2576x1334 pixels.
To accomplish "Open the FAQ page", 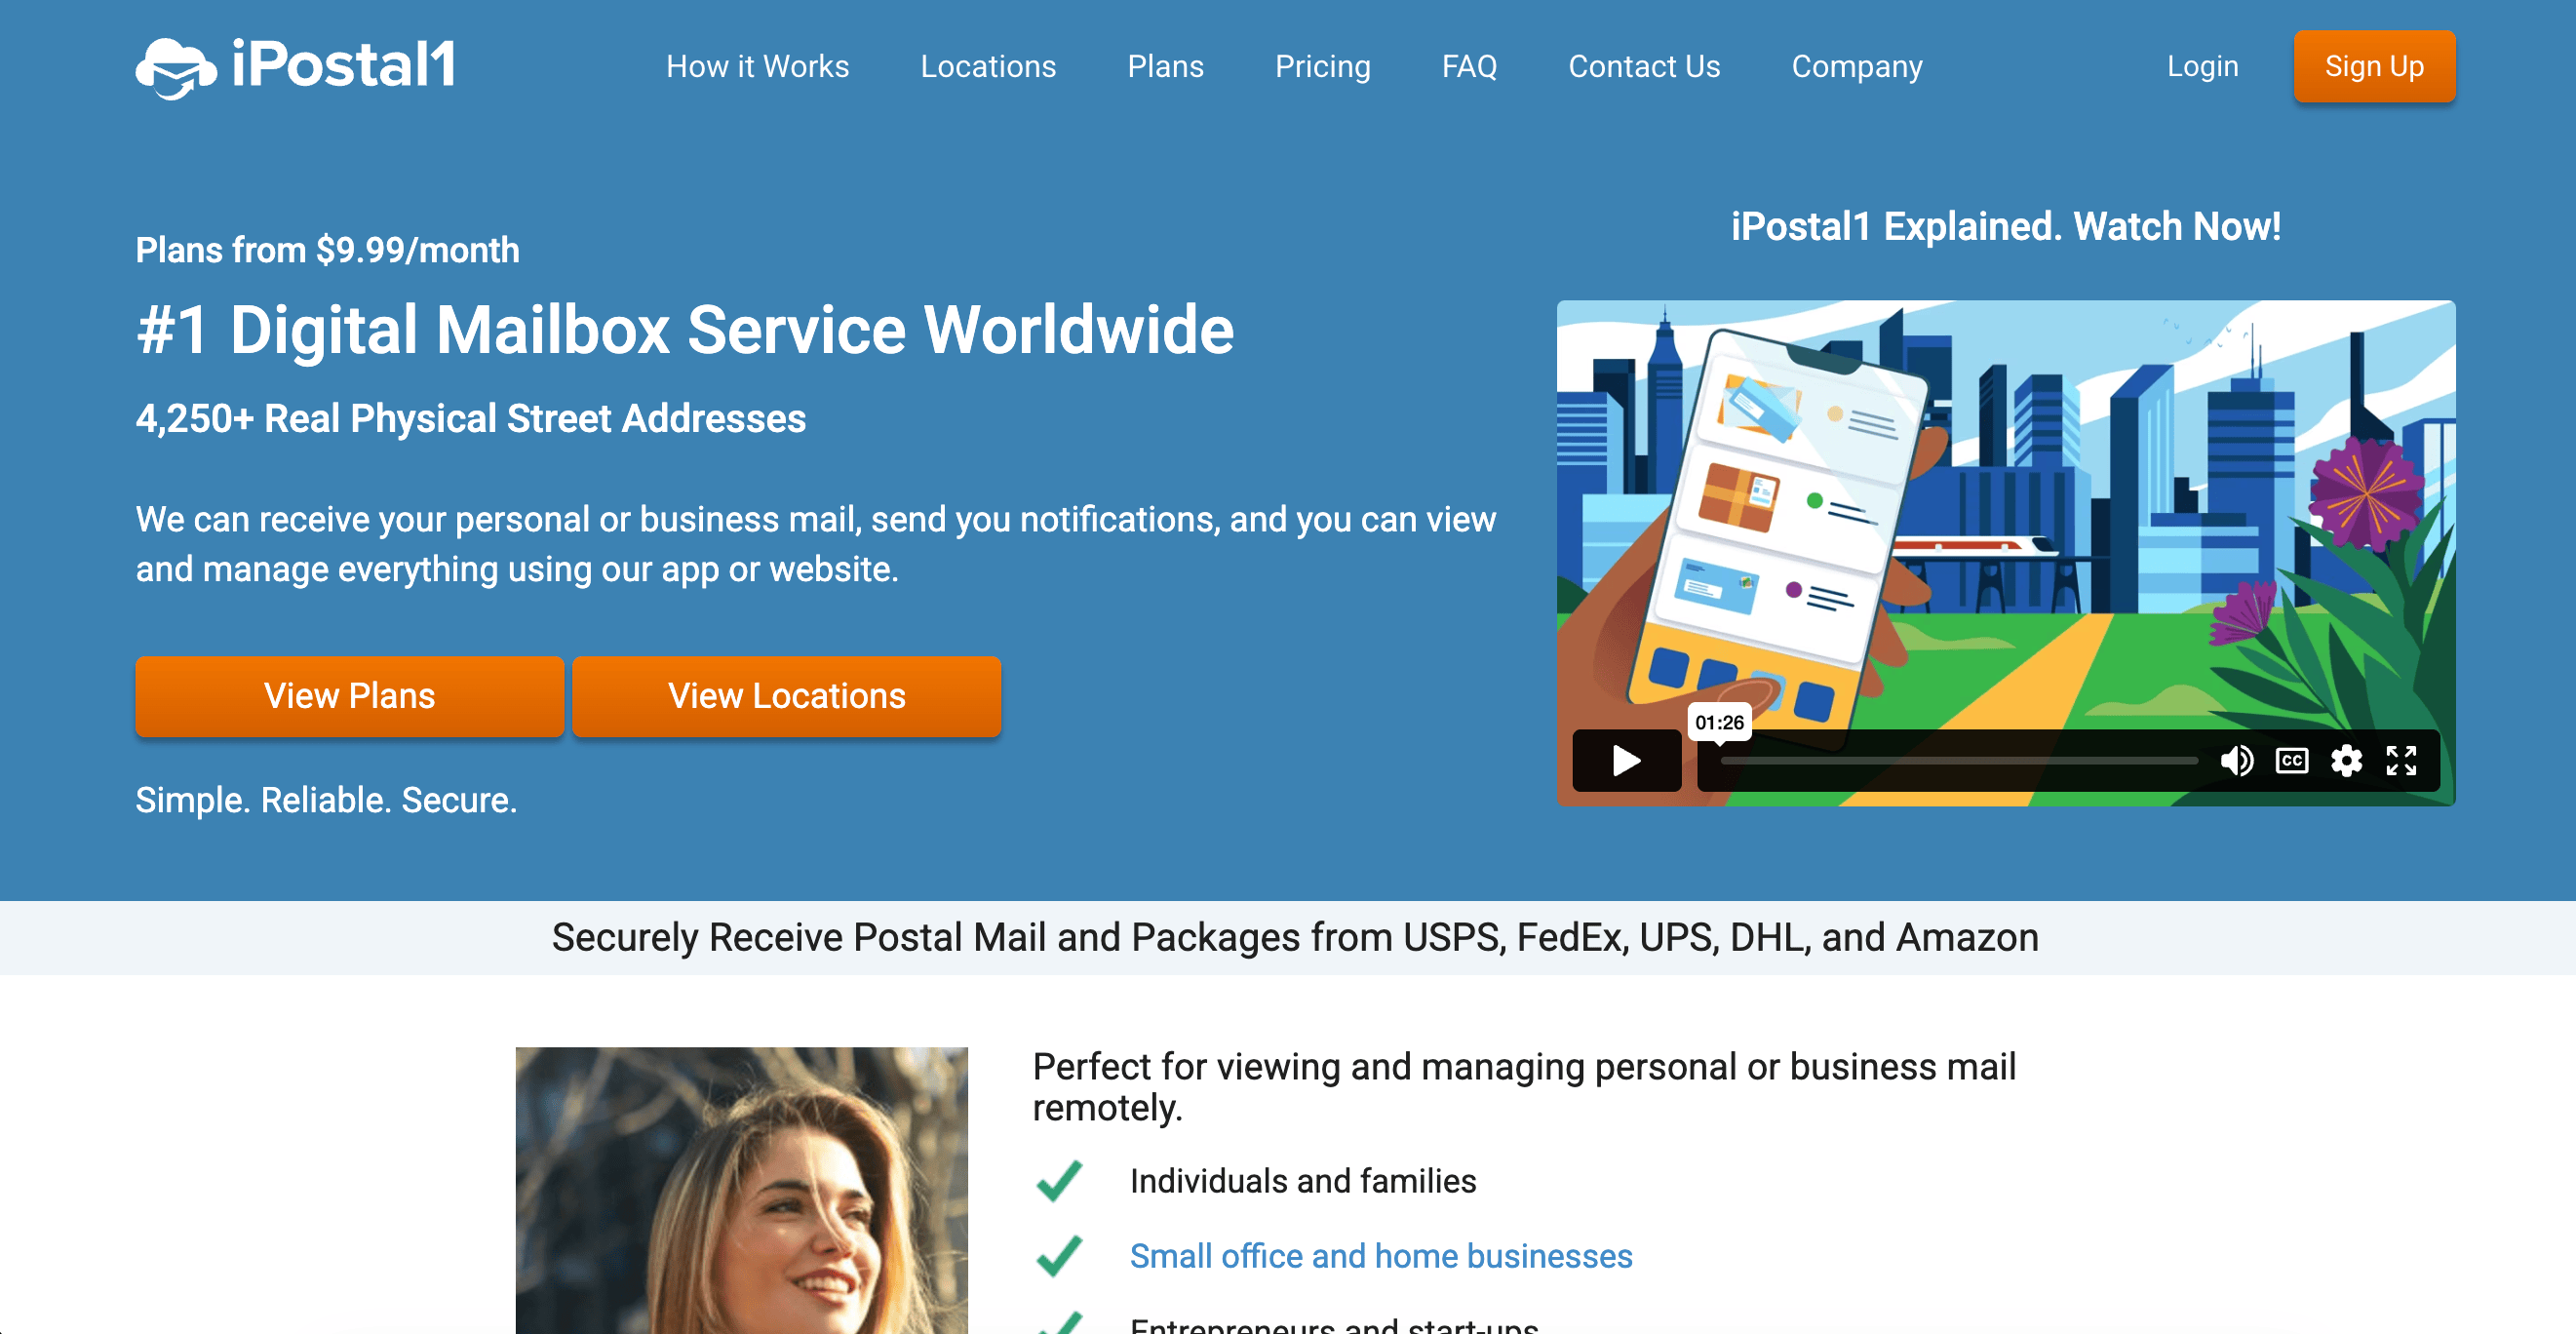I will (x=1469, y=66).
